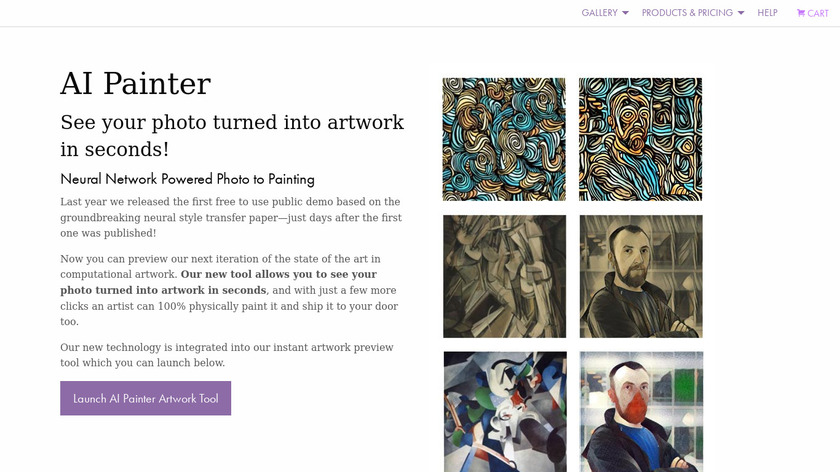The height and width of the screenshot is (472, 840).
Task: Go to the Help page
Action: click(x=767, y=13)
